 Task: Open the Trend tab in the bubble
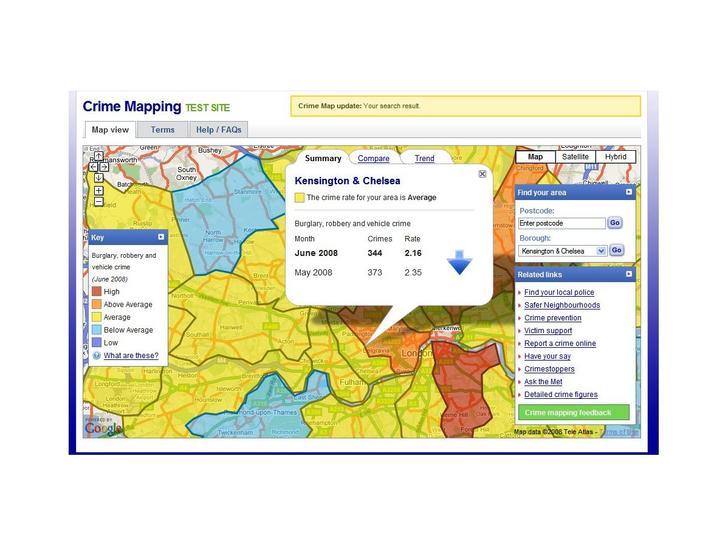coord(424,158)
